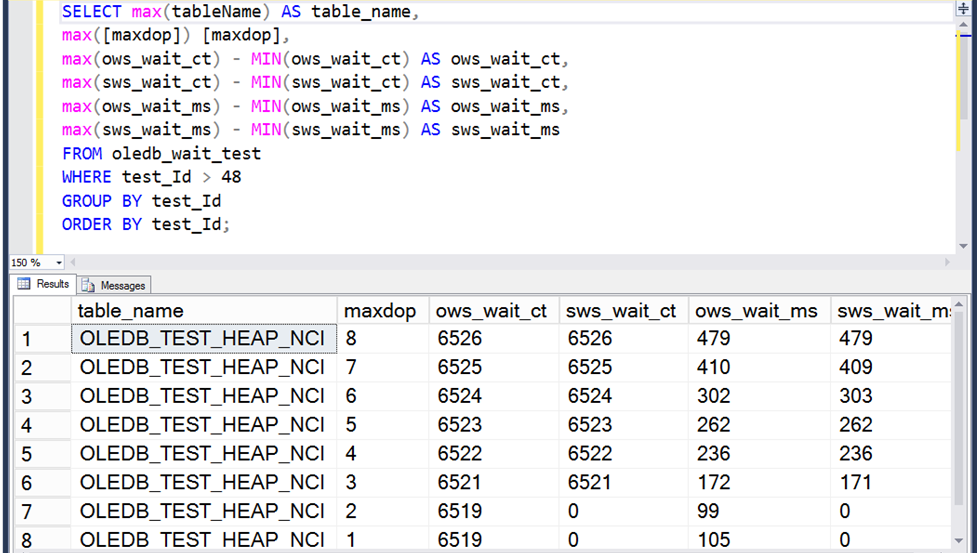Click the results grid scroll-down arrow
The width and height of the screenshot is (977, 553).
click(958, 541)
